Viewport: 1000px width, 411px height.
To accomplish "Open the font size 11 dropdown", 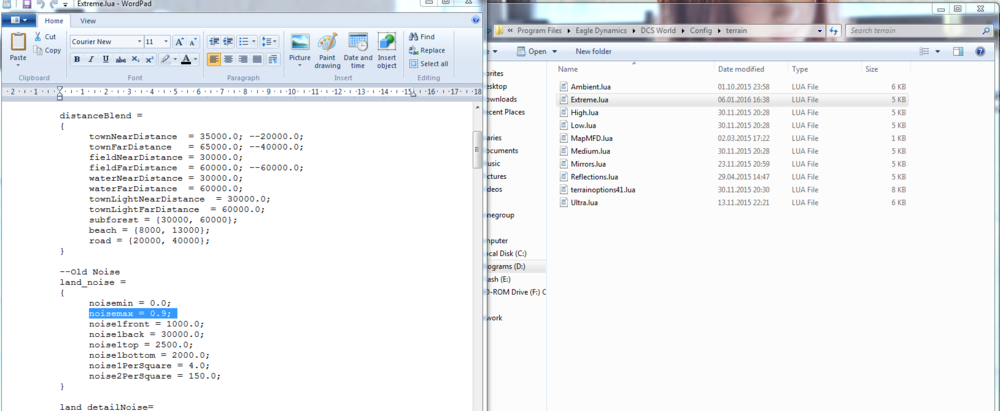I will [166, 41].
